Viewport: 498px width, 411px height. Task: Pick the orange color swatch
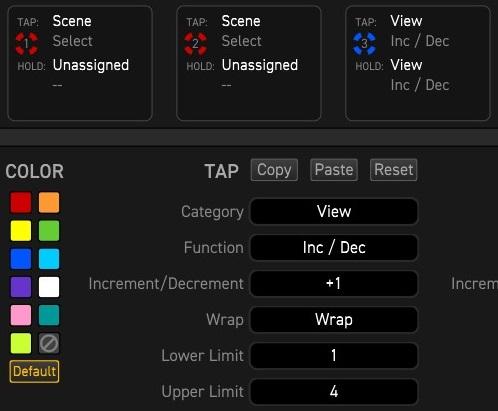point(49,202)
